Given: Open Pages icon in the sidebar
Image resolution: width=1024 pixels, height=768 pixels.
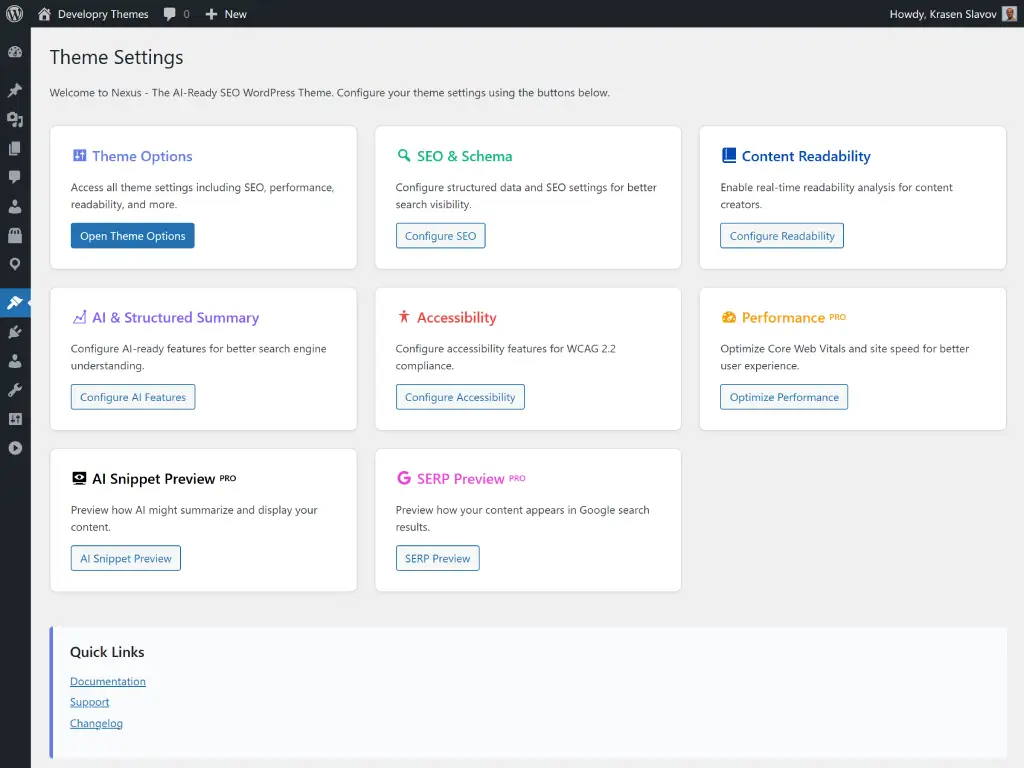Looking at the screenshot, I should (x=15, y=149).
